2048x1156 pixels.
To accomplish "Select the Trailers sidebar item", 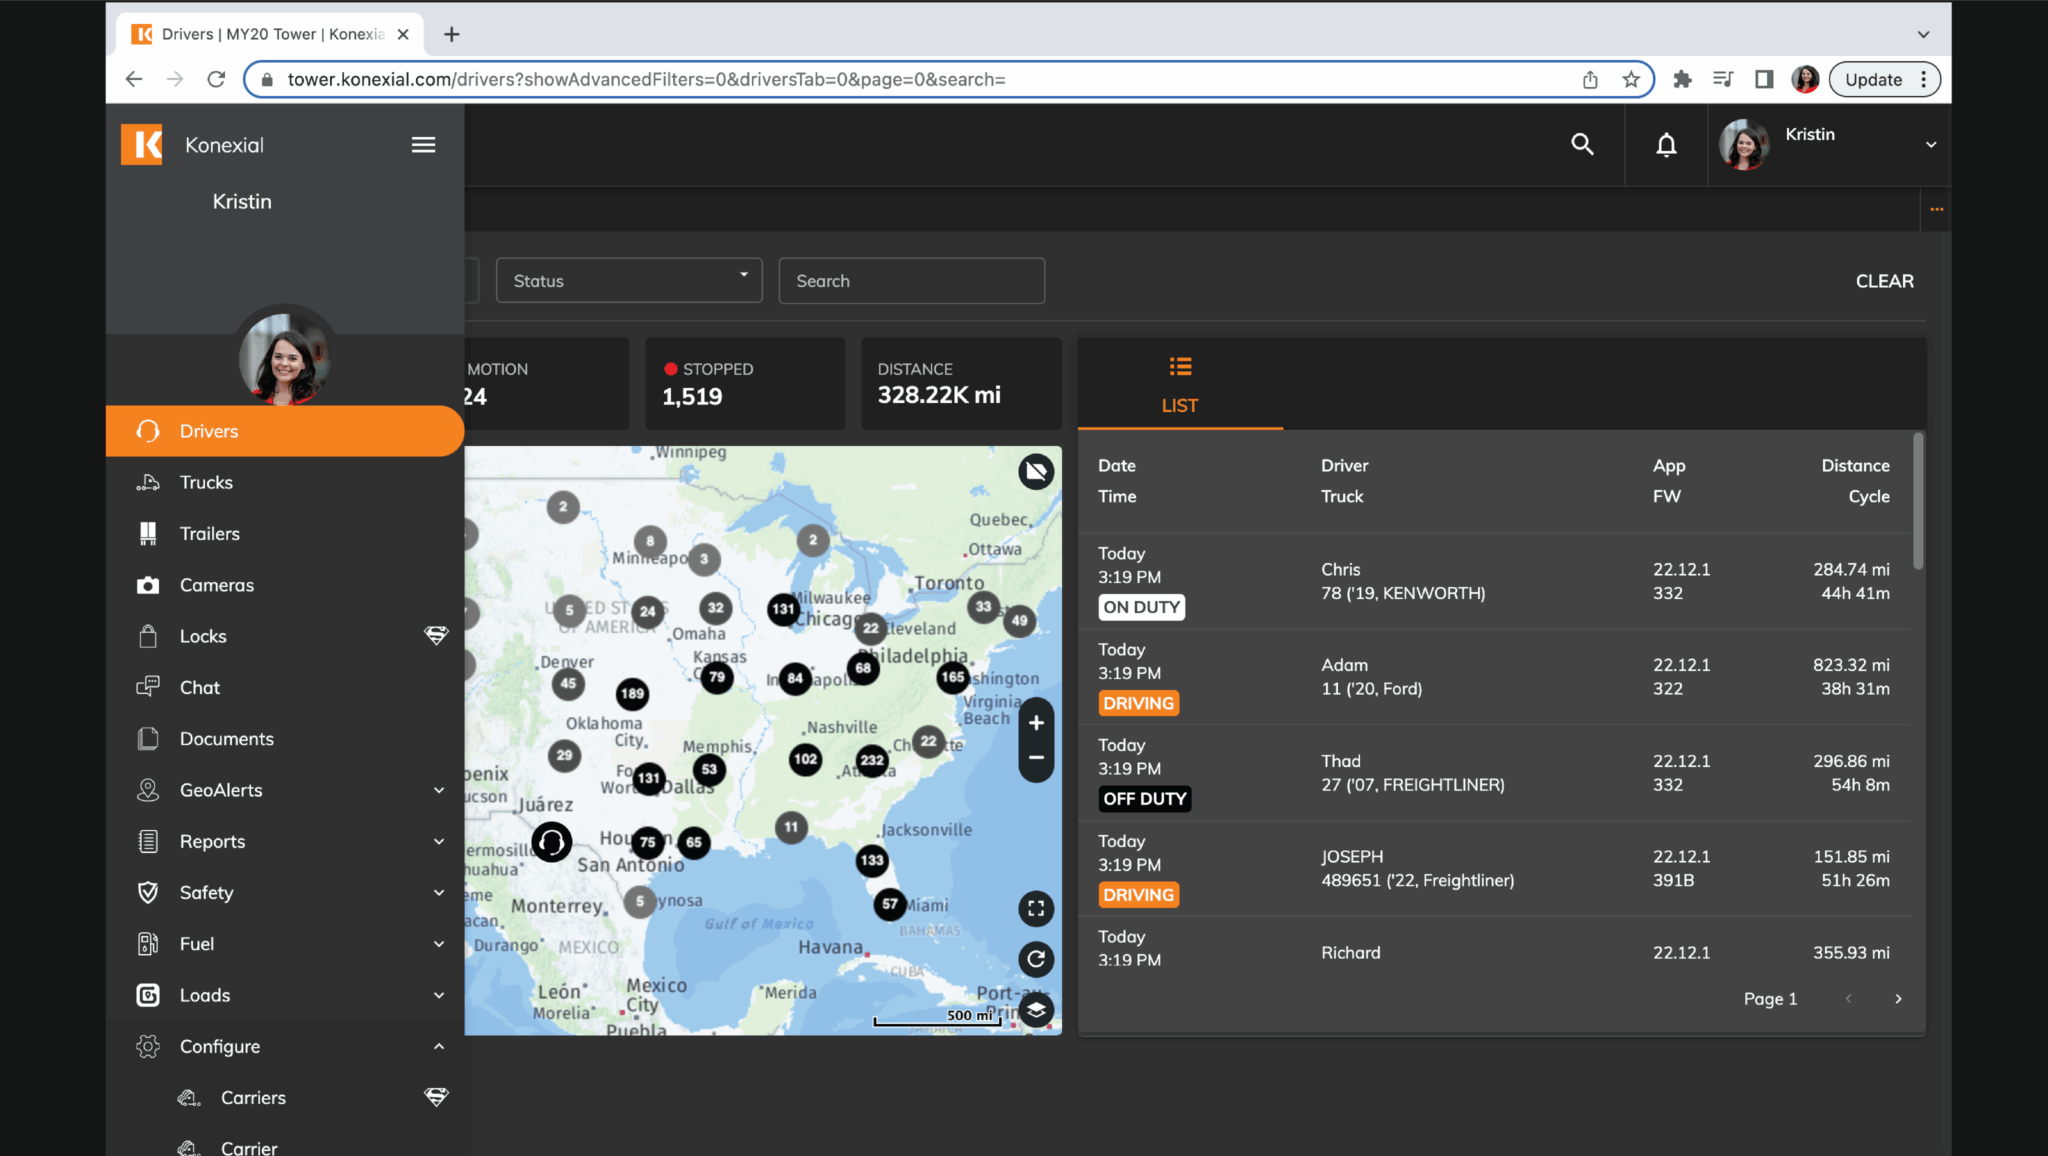I will coord(210,533).
